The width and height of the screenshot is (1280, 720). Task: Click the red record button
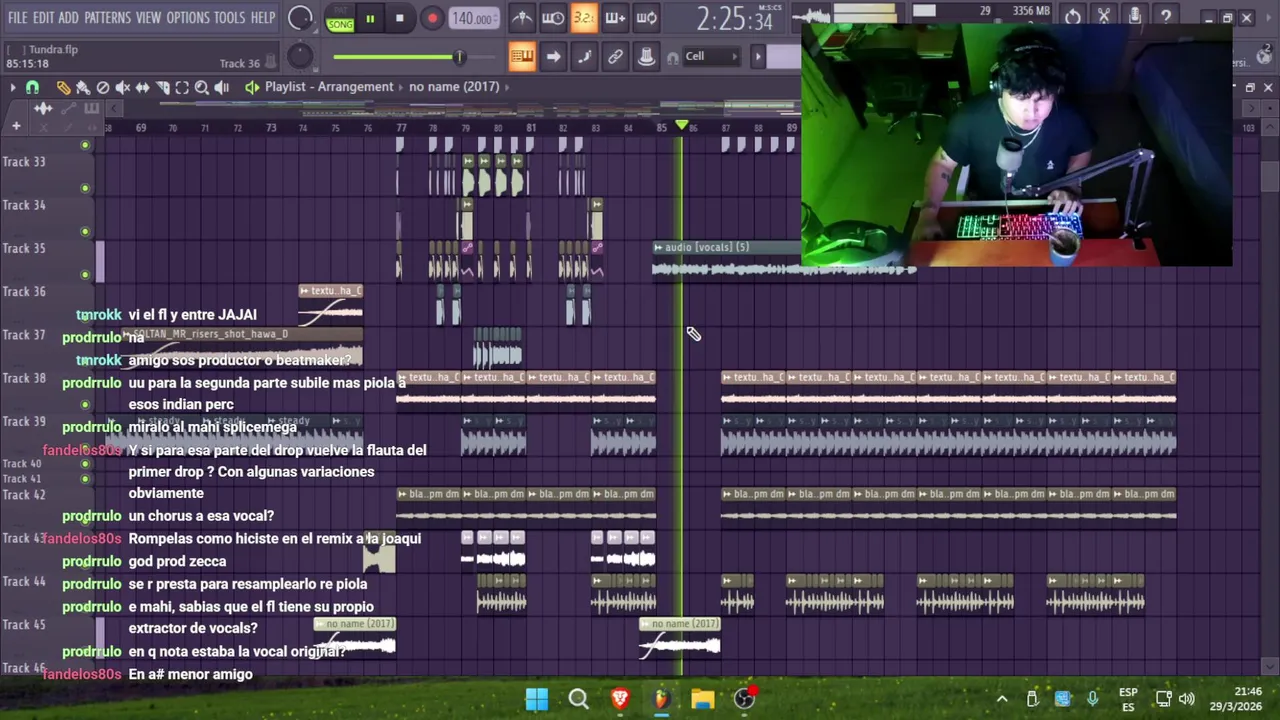(432, 18)
